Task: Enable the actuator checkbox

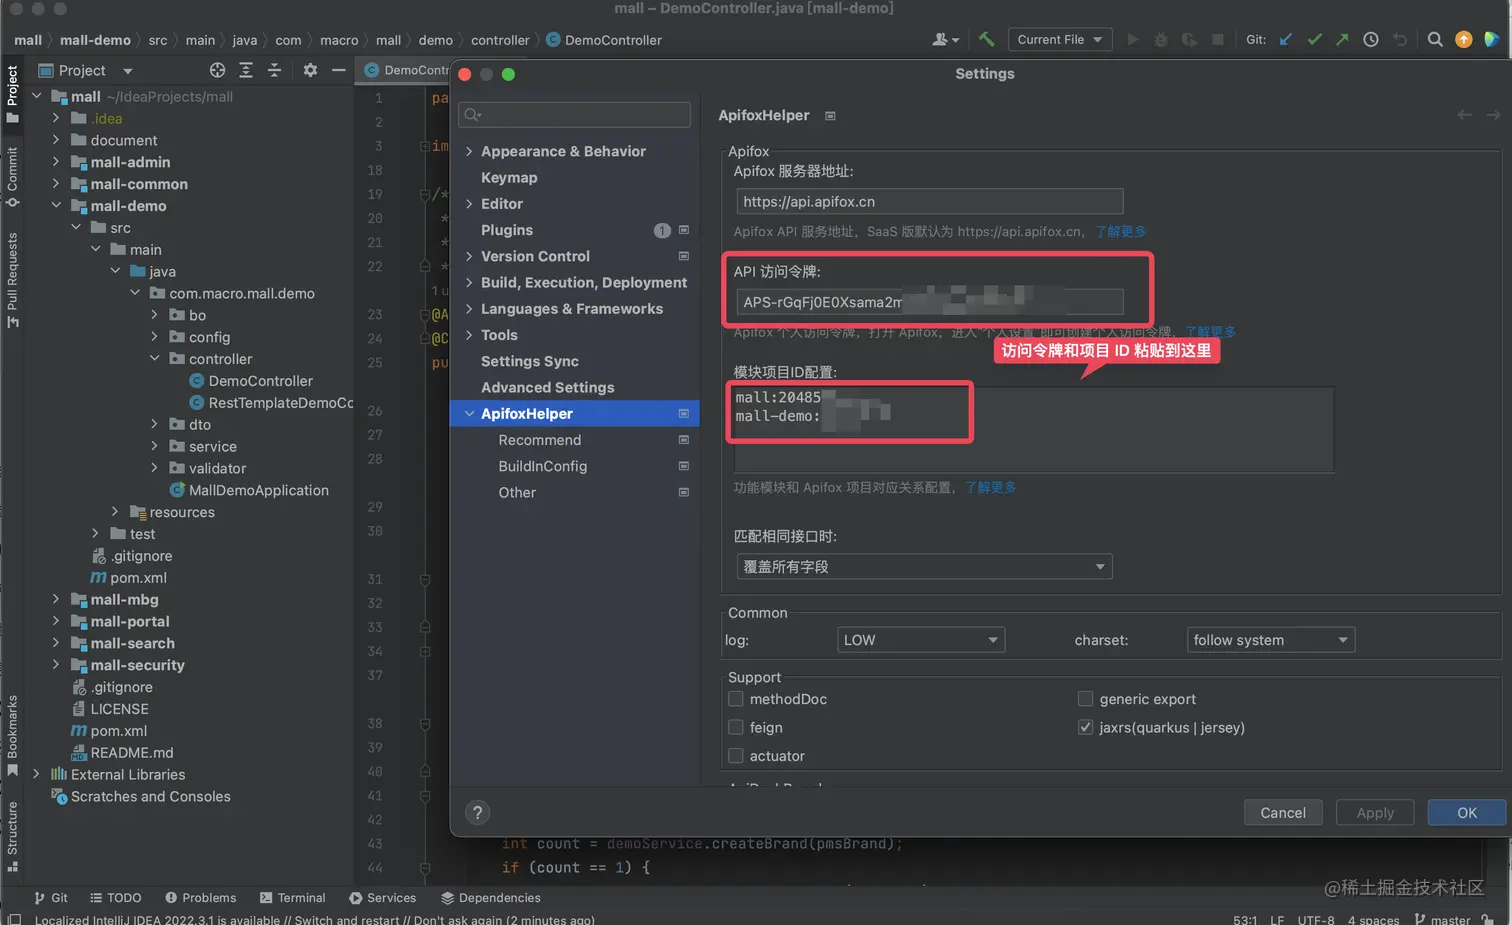Action: [736, 756]
